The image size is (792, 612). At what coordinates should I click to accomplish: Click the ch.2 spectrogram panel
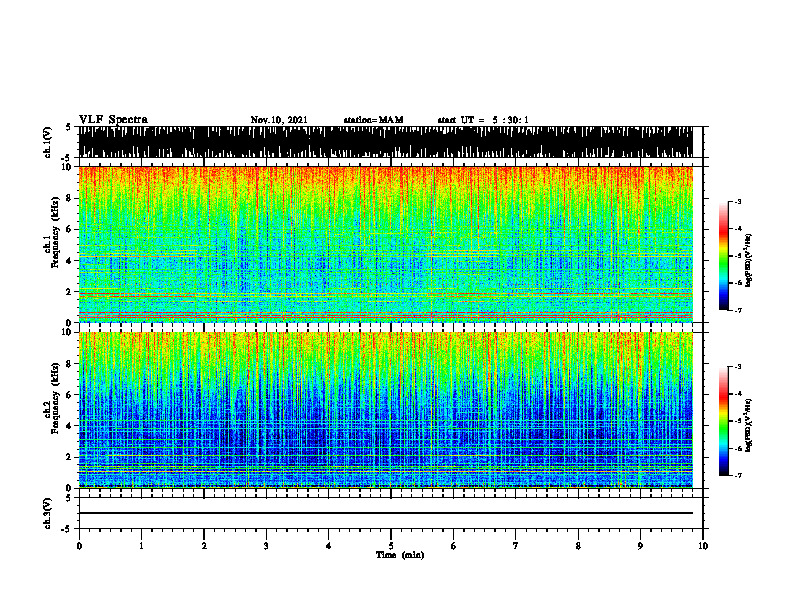pyautogui.click(x=386, y=410)
